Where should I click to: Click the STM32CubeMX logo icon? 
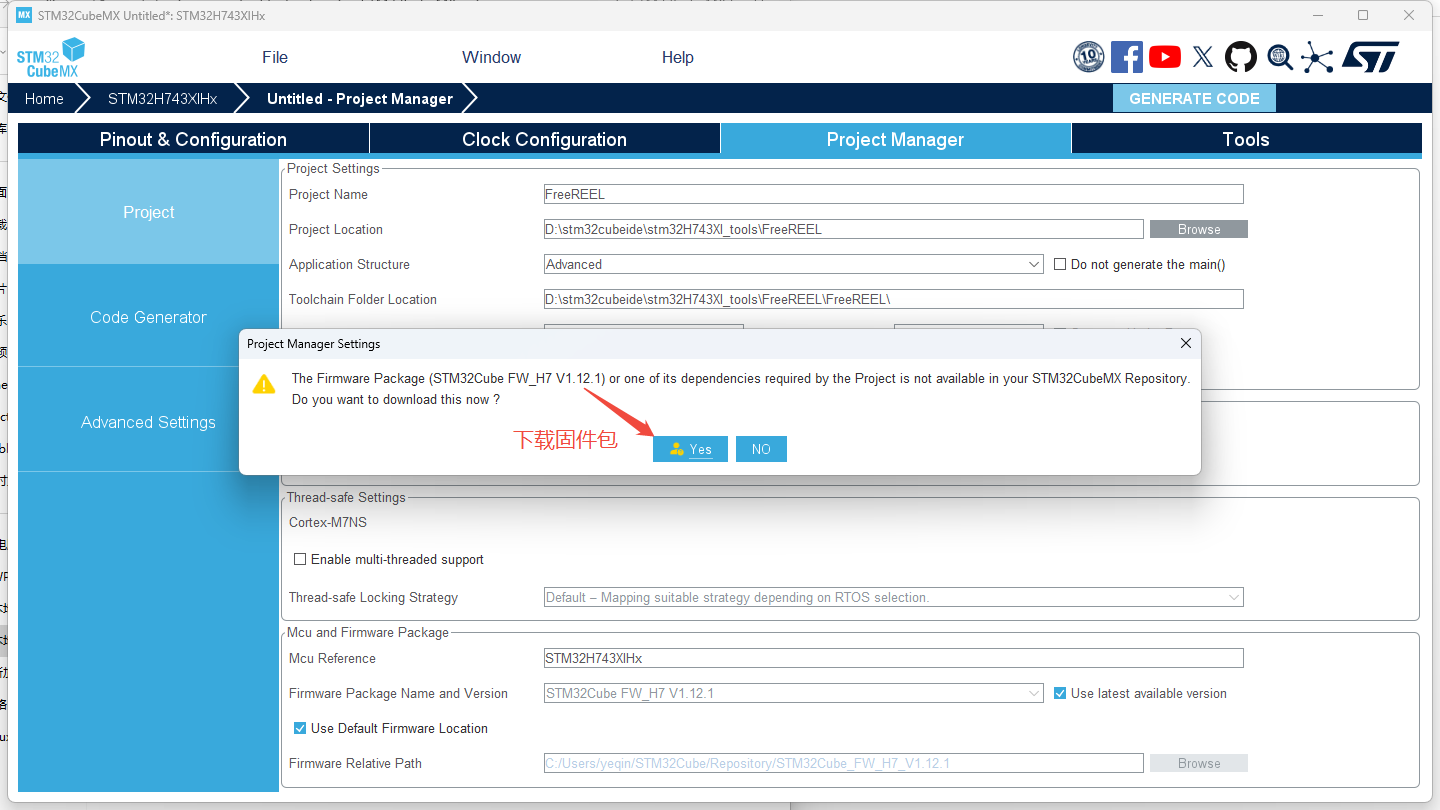click(50, 58)
